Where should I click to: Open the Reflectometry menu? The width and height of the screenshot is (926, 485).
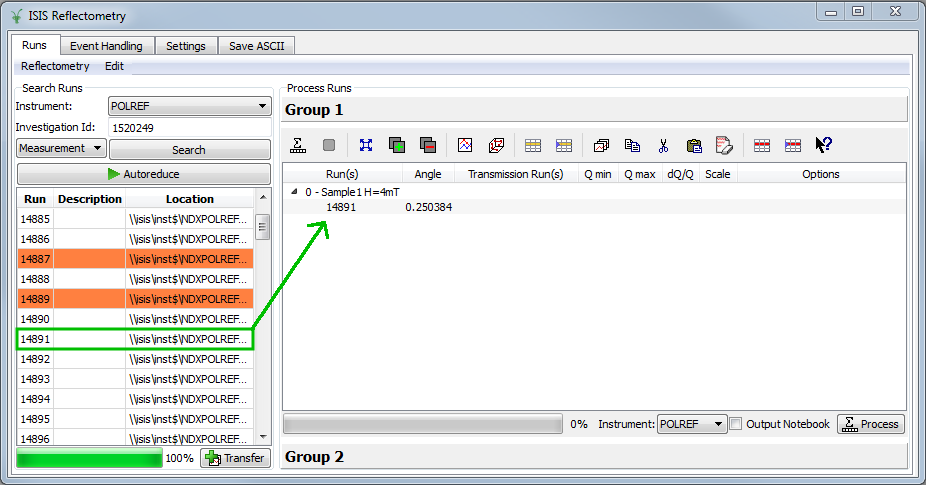pyautogui.click(x=55, y=66)
